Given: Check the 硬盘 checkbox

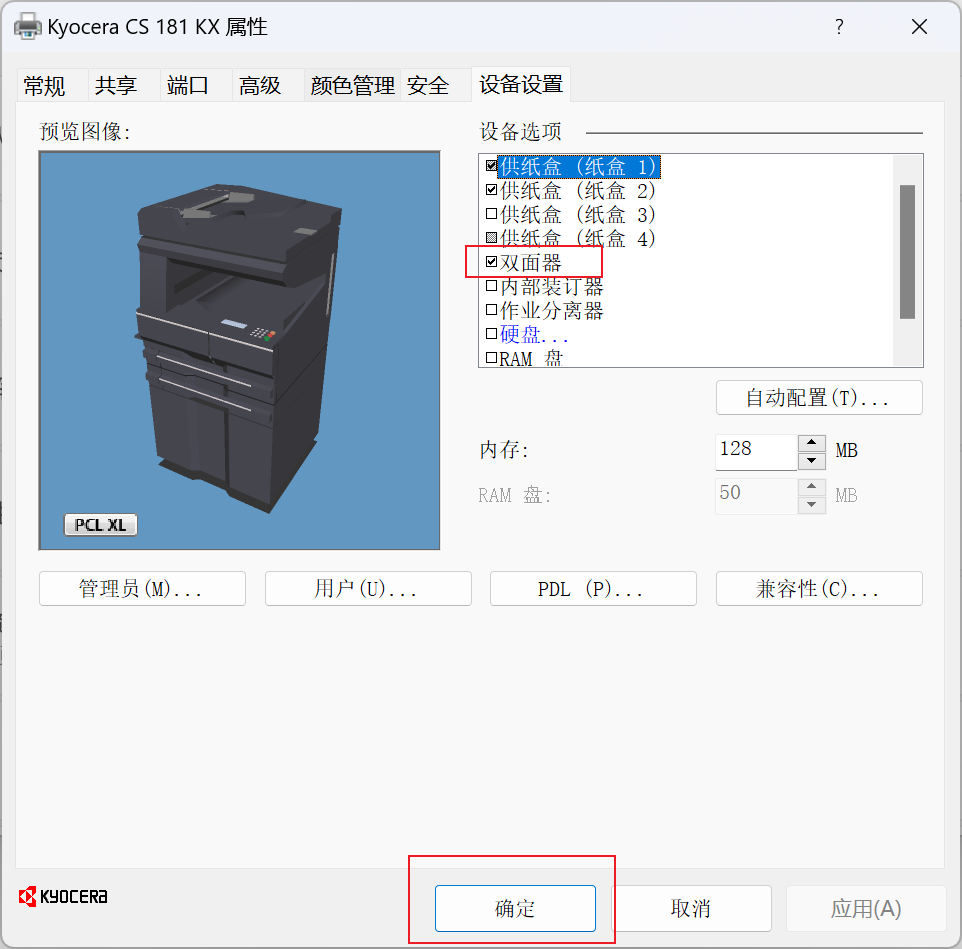Looking at the screenshot, I should click(x=491, y=334).
